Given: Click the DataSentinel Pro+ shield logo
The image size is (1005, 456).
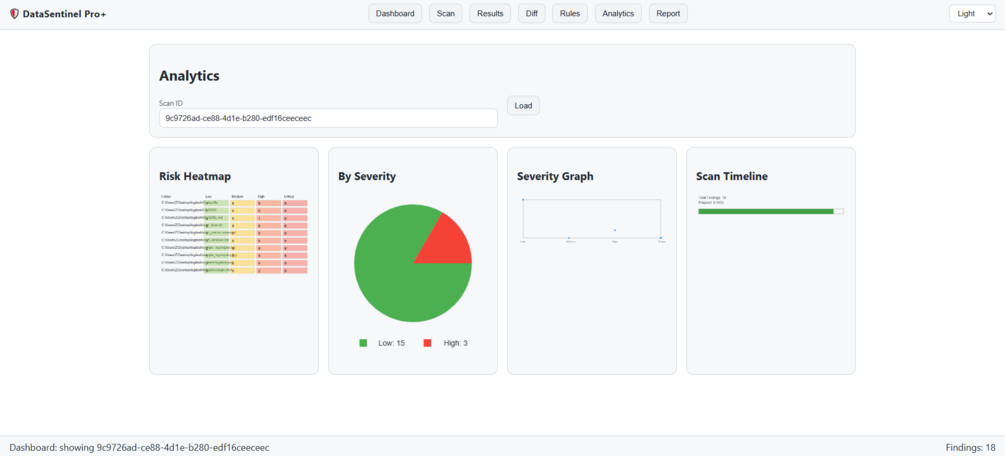Looking at the screenshot, I should (x=14, y=13).
